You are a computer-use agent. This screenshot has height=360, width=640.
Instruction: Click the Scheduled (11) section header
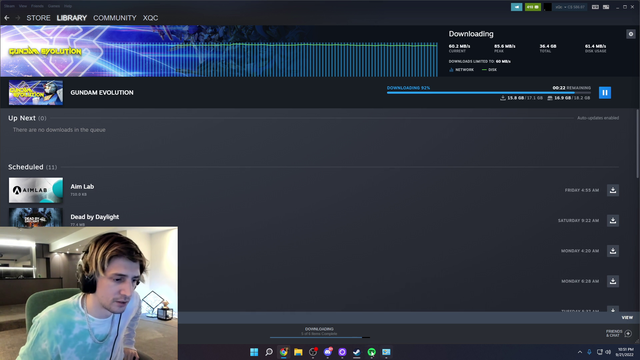33,167
